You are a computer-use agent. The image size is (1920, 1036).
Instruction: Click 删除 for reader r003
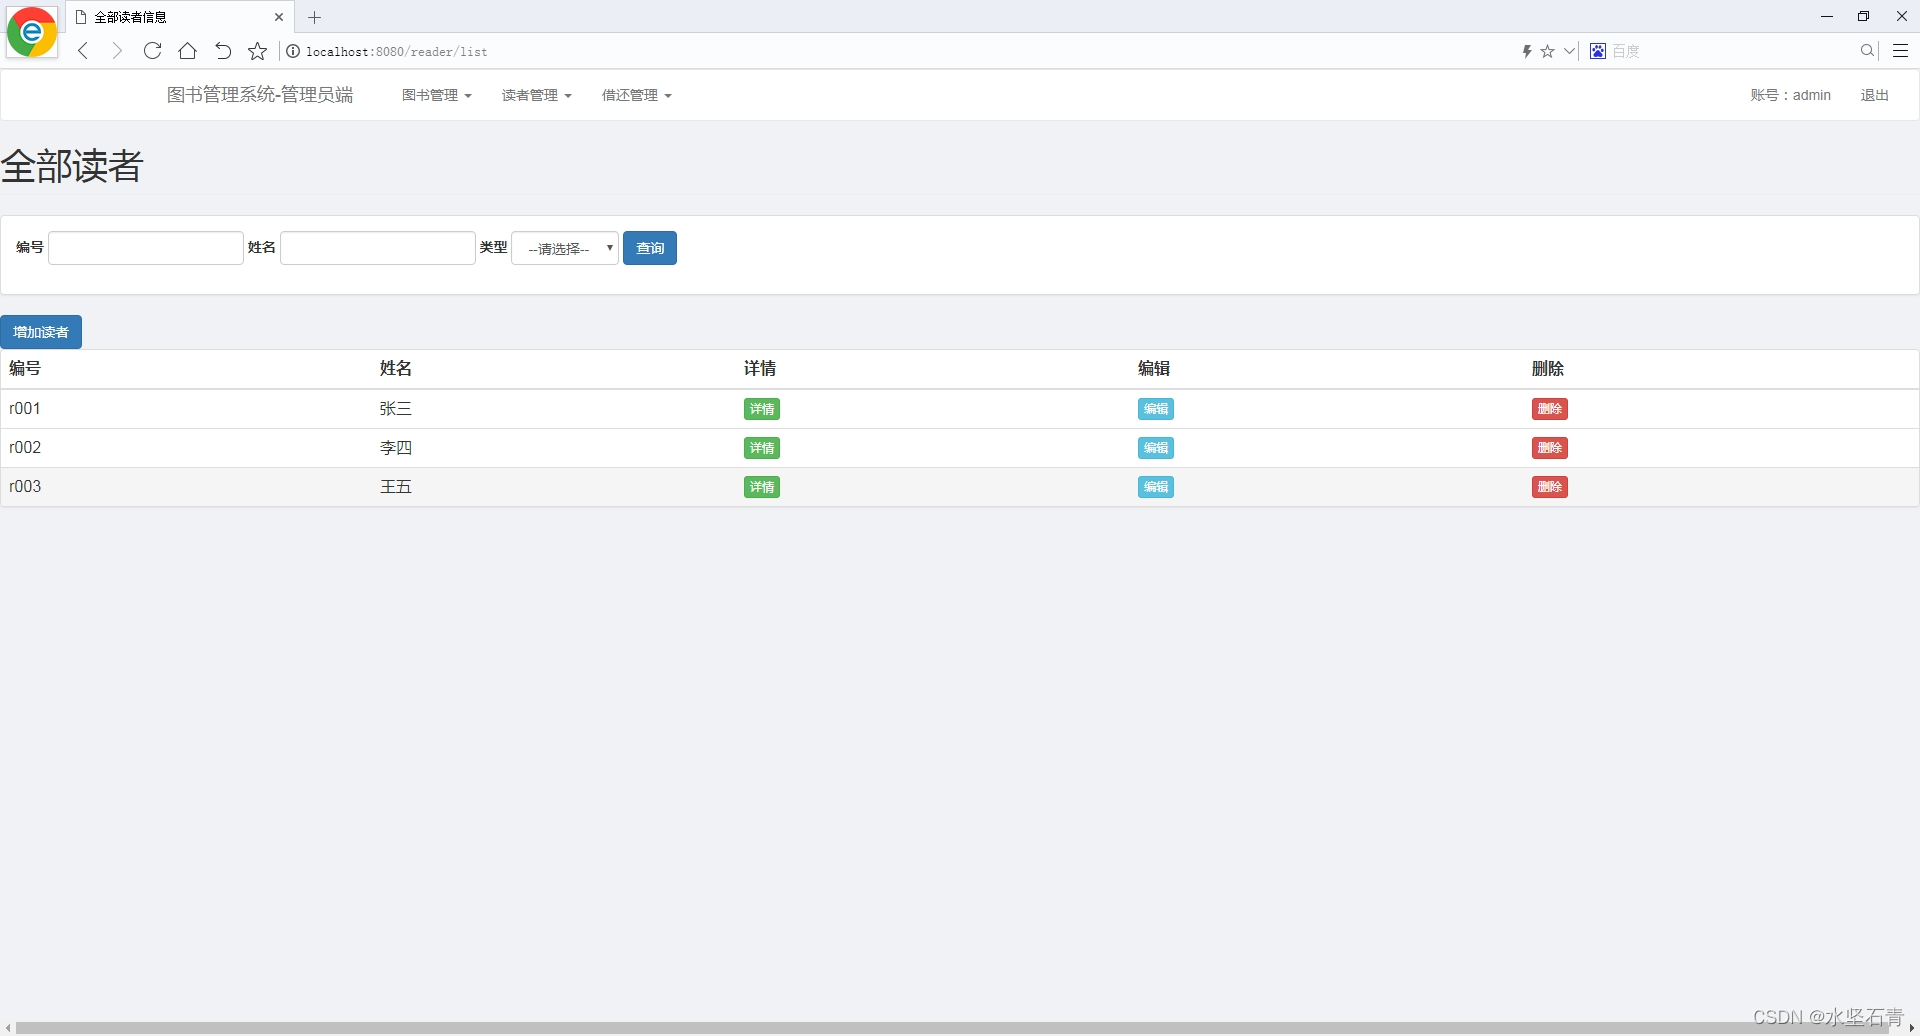click(x=1550, y=487)
